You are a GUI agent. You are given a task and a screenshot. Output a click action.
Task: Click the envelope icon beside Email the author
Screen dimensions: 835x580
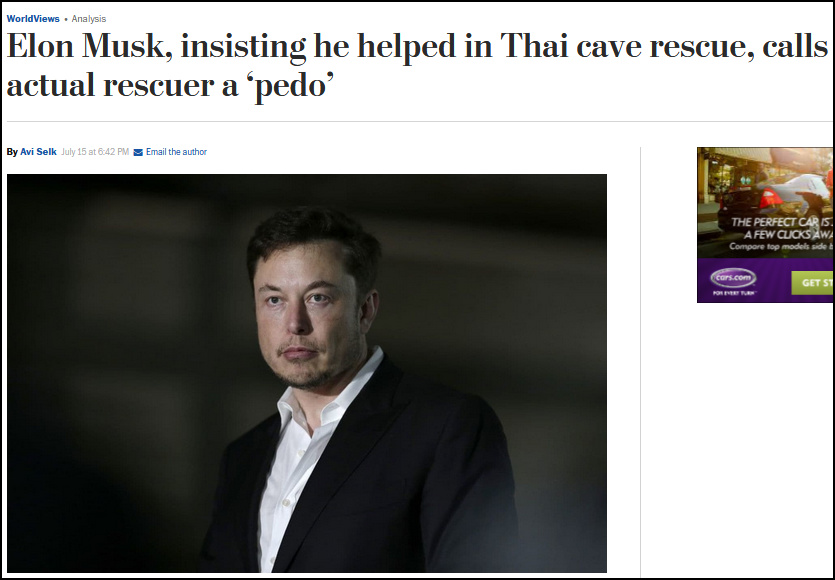(138, 152)
